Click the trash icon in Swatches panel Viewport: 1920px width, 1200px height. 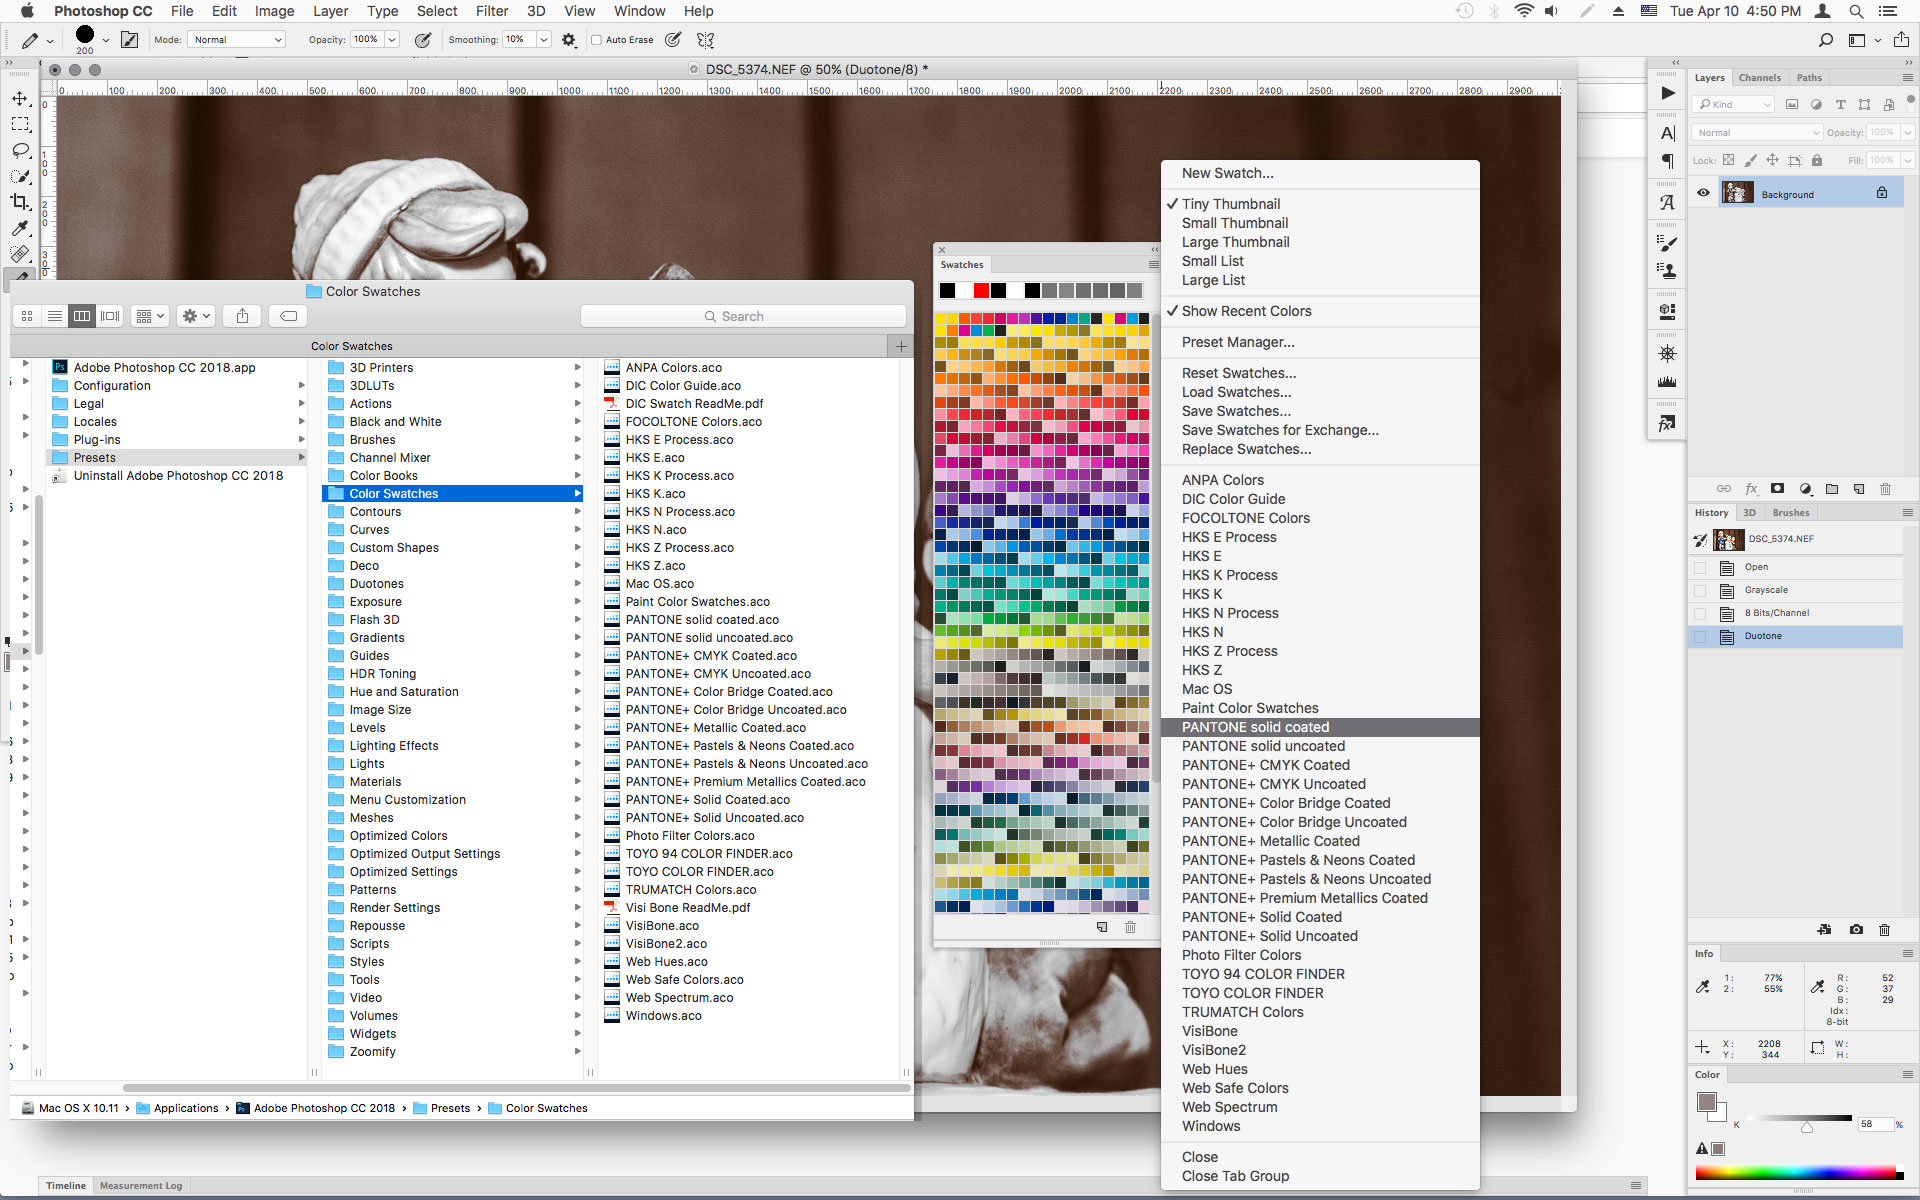1130,927
